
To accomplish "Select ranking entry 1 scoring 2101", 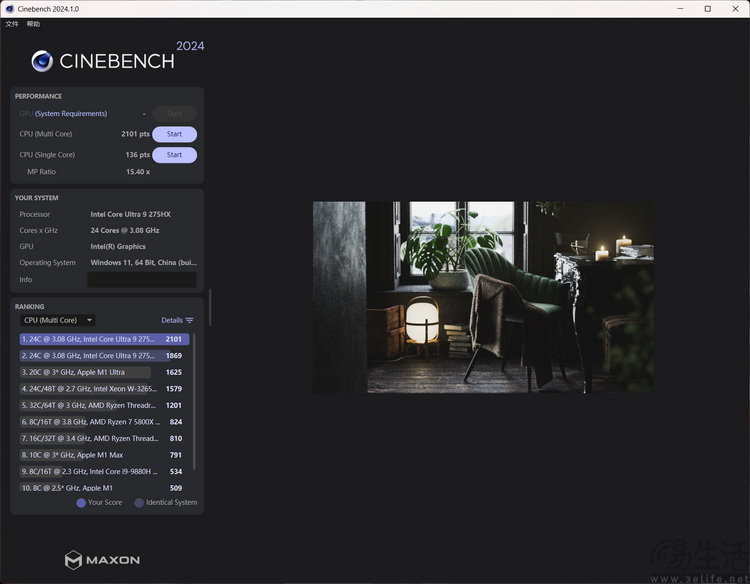I will tap(104, 339).
